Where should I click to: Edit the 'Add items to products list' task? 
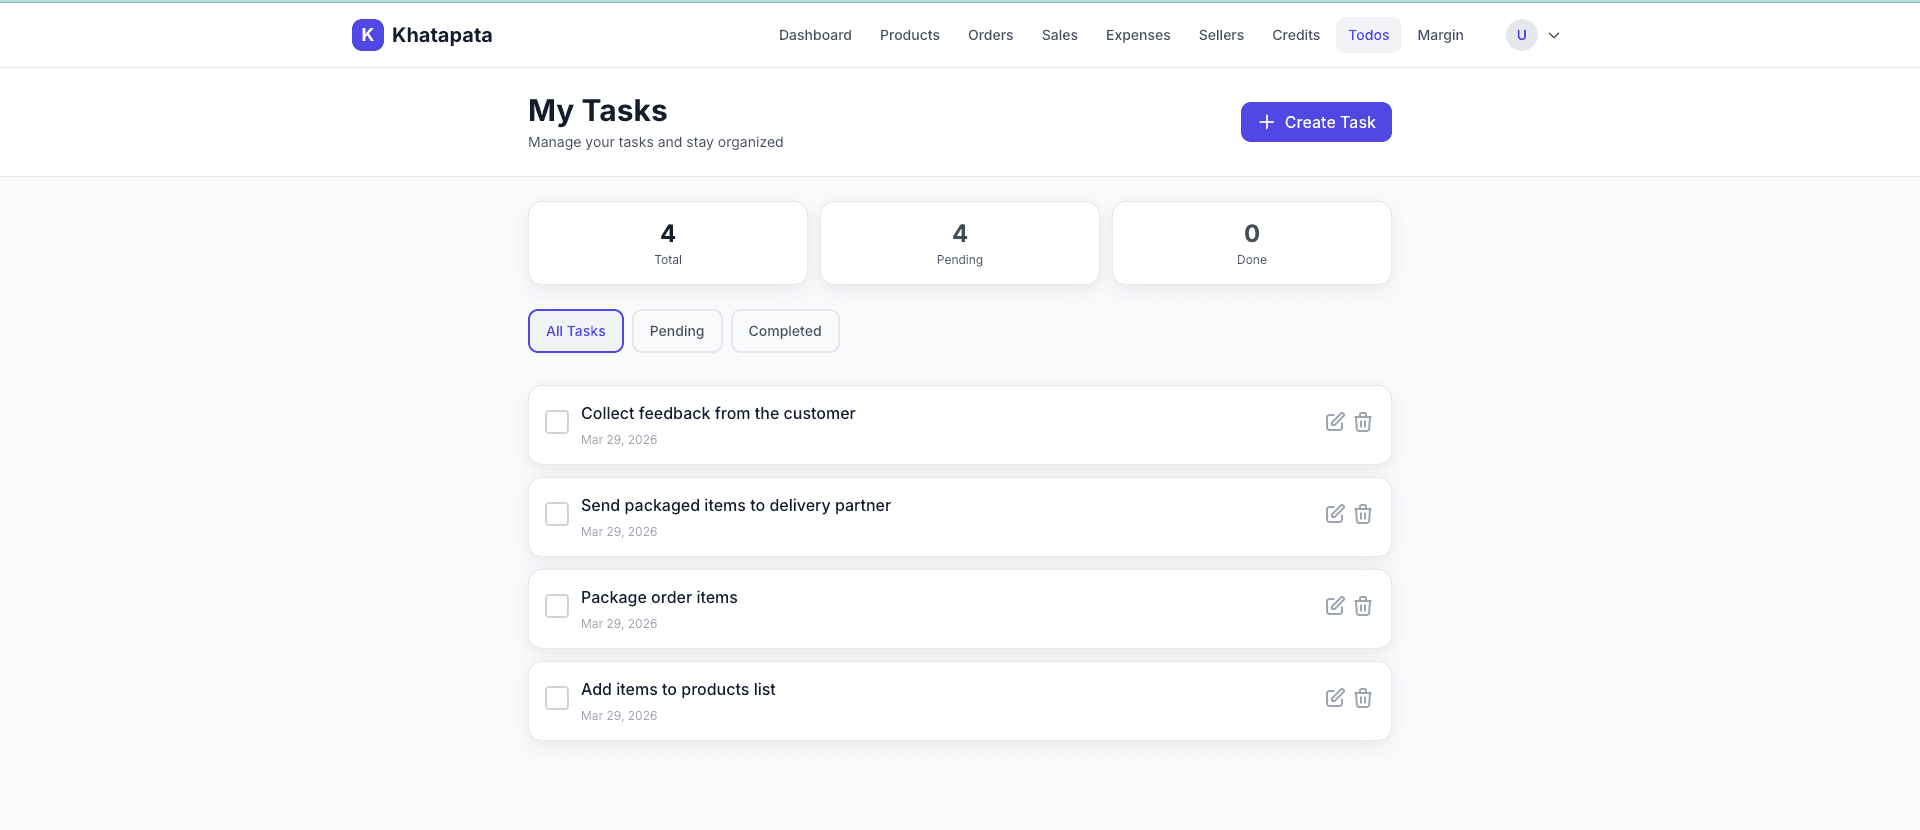(x=1335, y=698)
